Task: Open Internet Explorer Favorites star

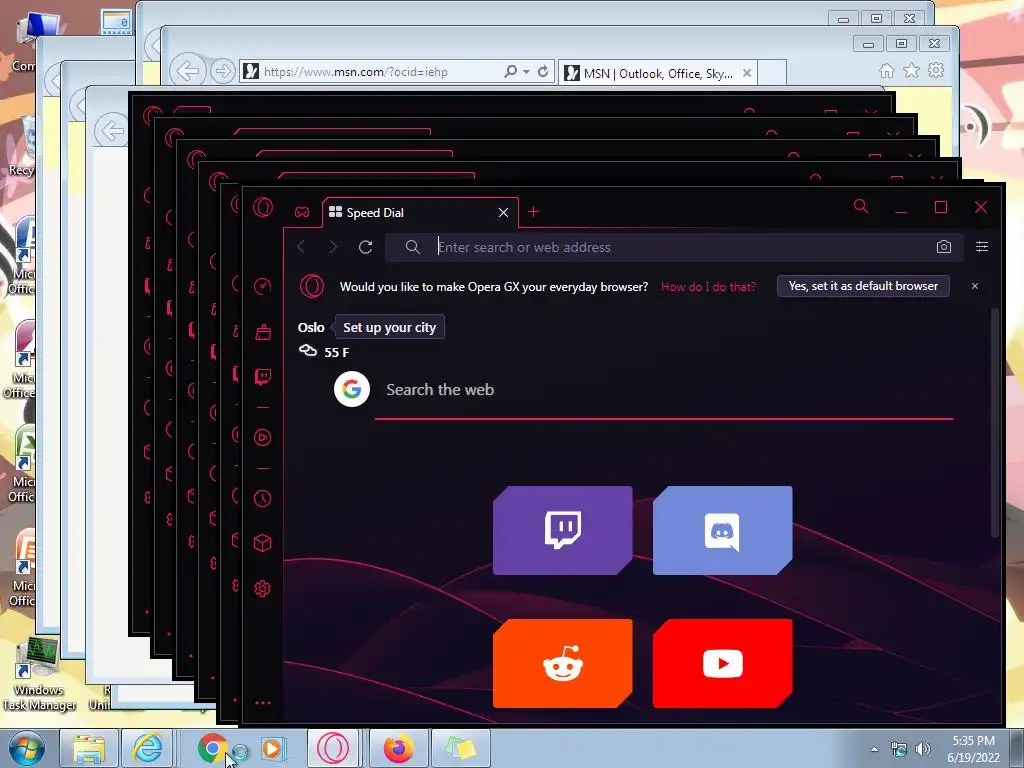Action: click(911, 71)
